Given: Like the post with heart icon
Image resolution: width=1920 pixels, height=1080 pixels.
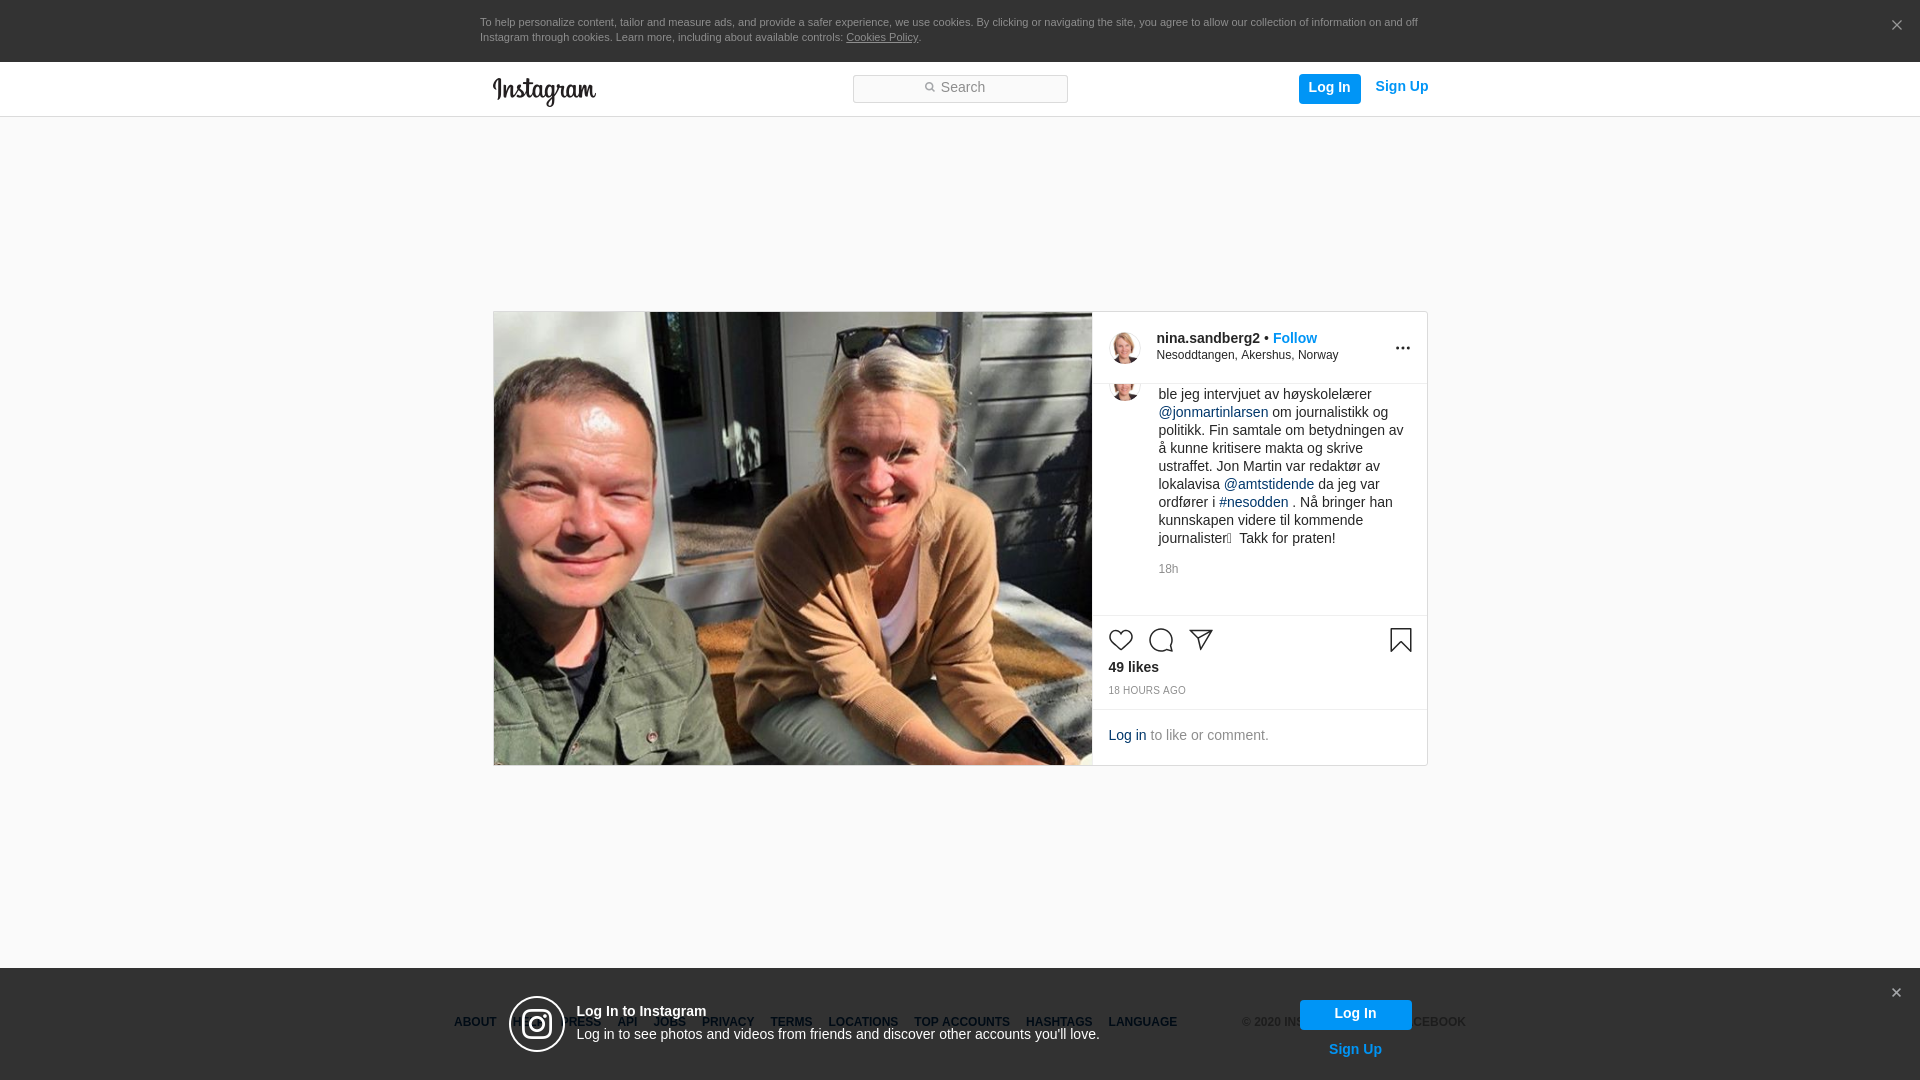Looking at the screenshot, I should [x=1121, y=640].
